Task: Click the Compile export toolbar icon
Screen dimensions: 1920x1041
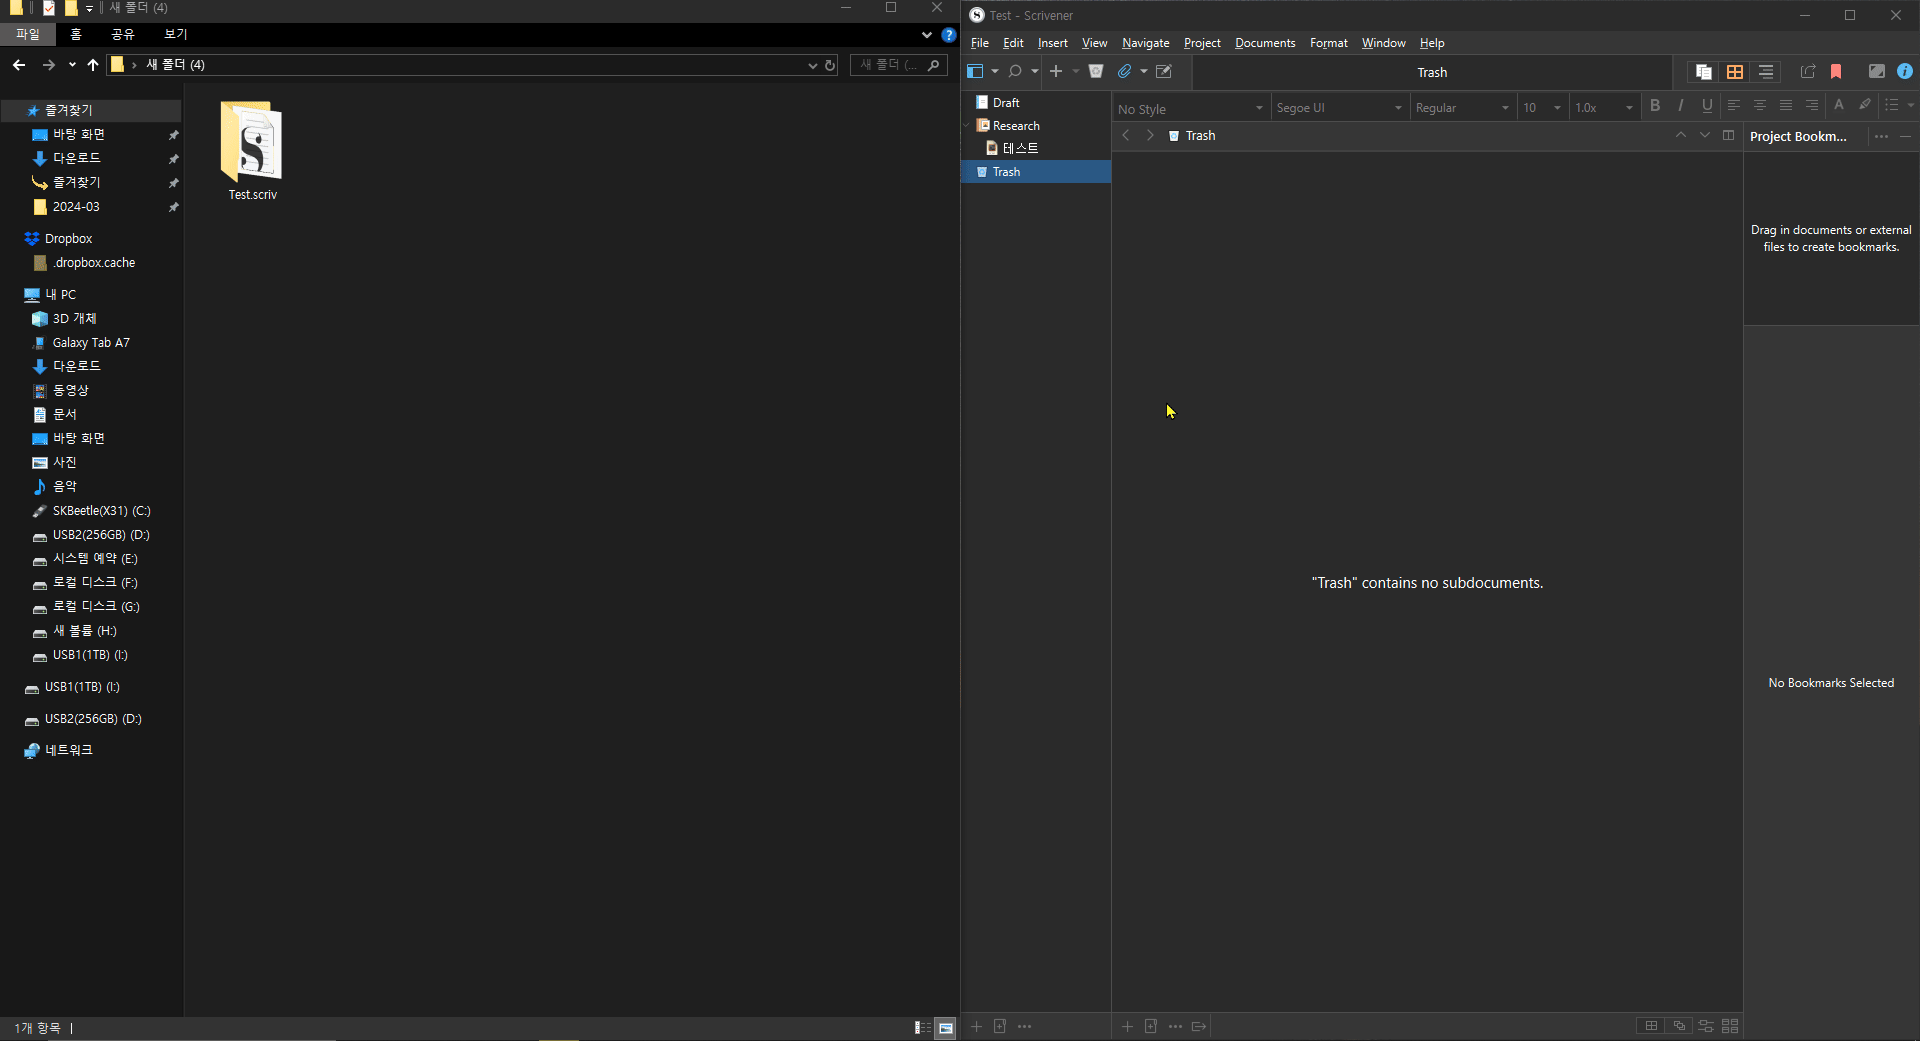Action: pos(1807,72)
